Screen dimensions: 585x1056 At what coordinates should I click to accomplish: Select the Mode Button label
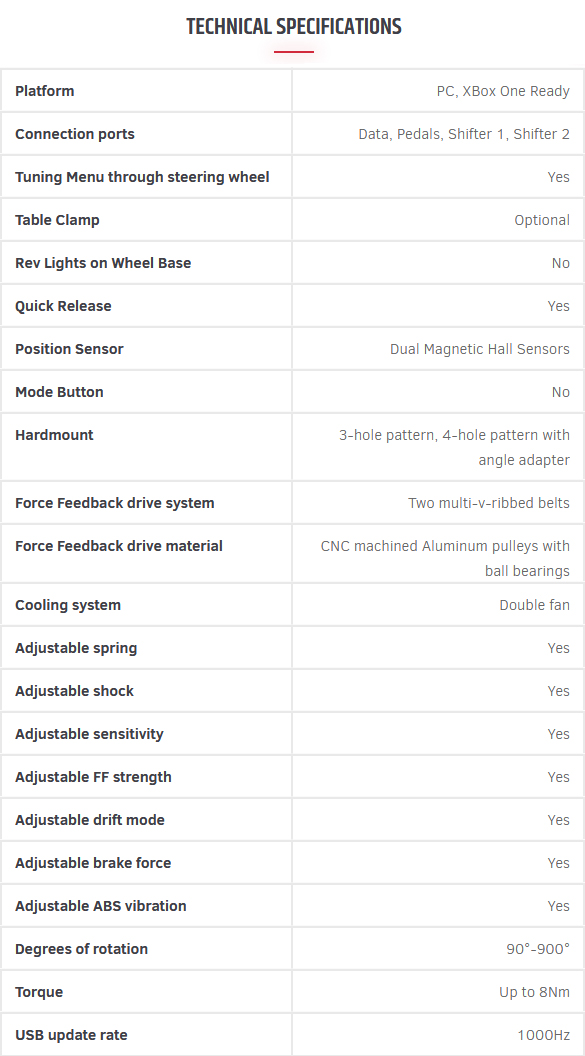59,392
